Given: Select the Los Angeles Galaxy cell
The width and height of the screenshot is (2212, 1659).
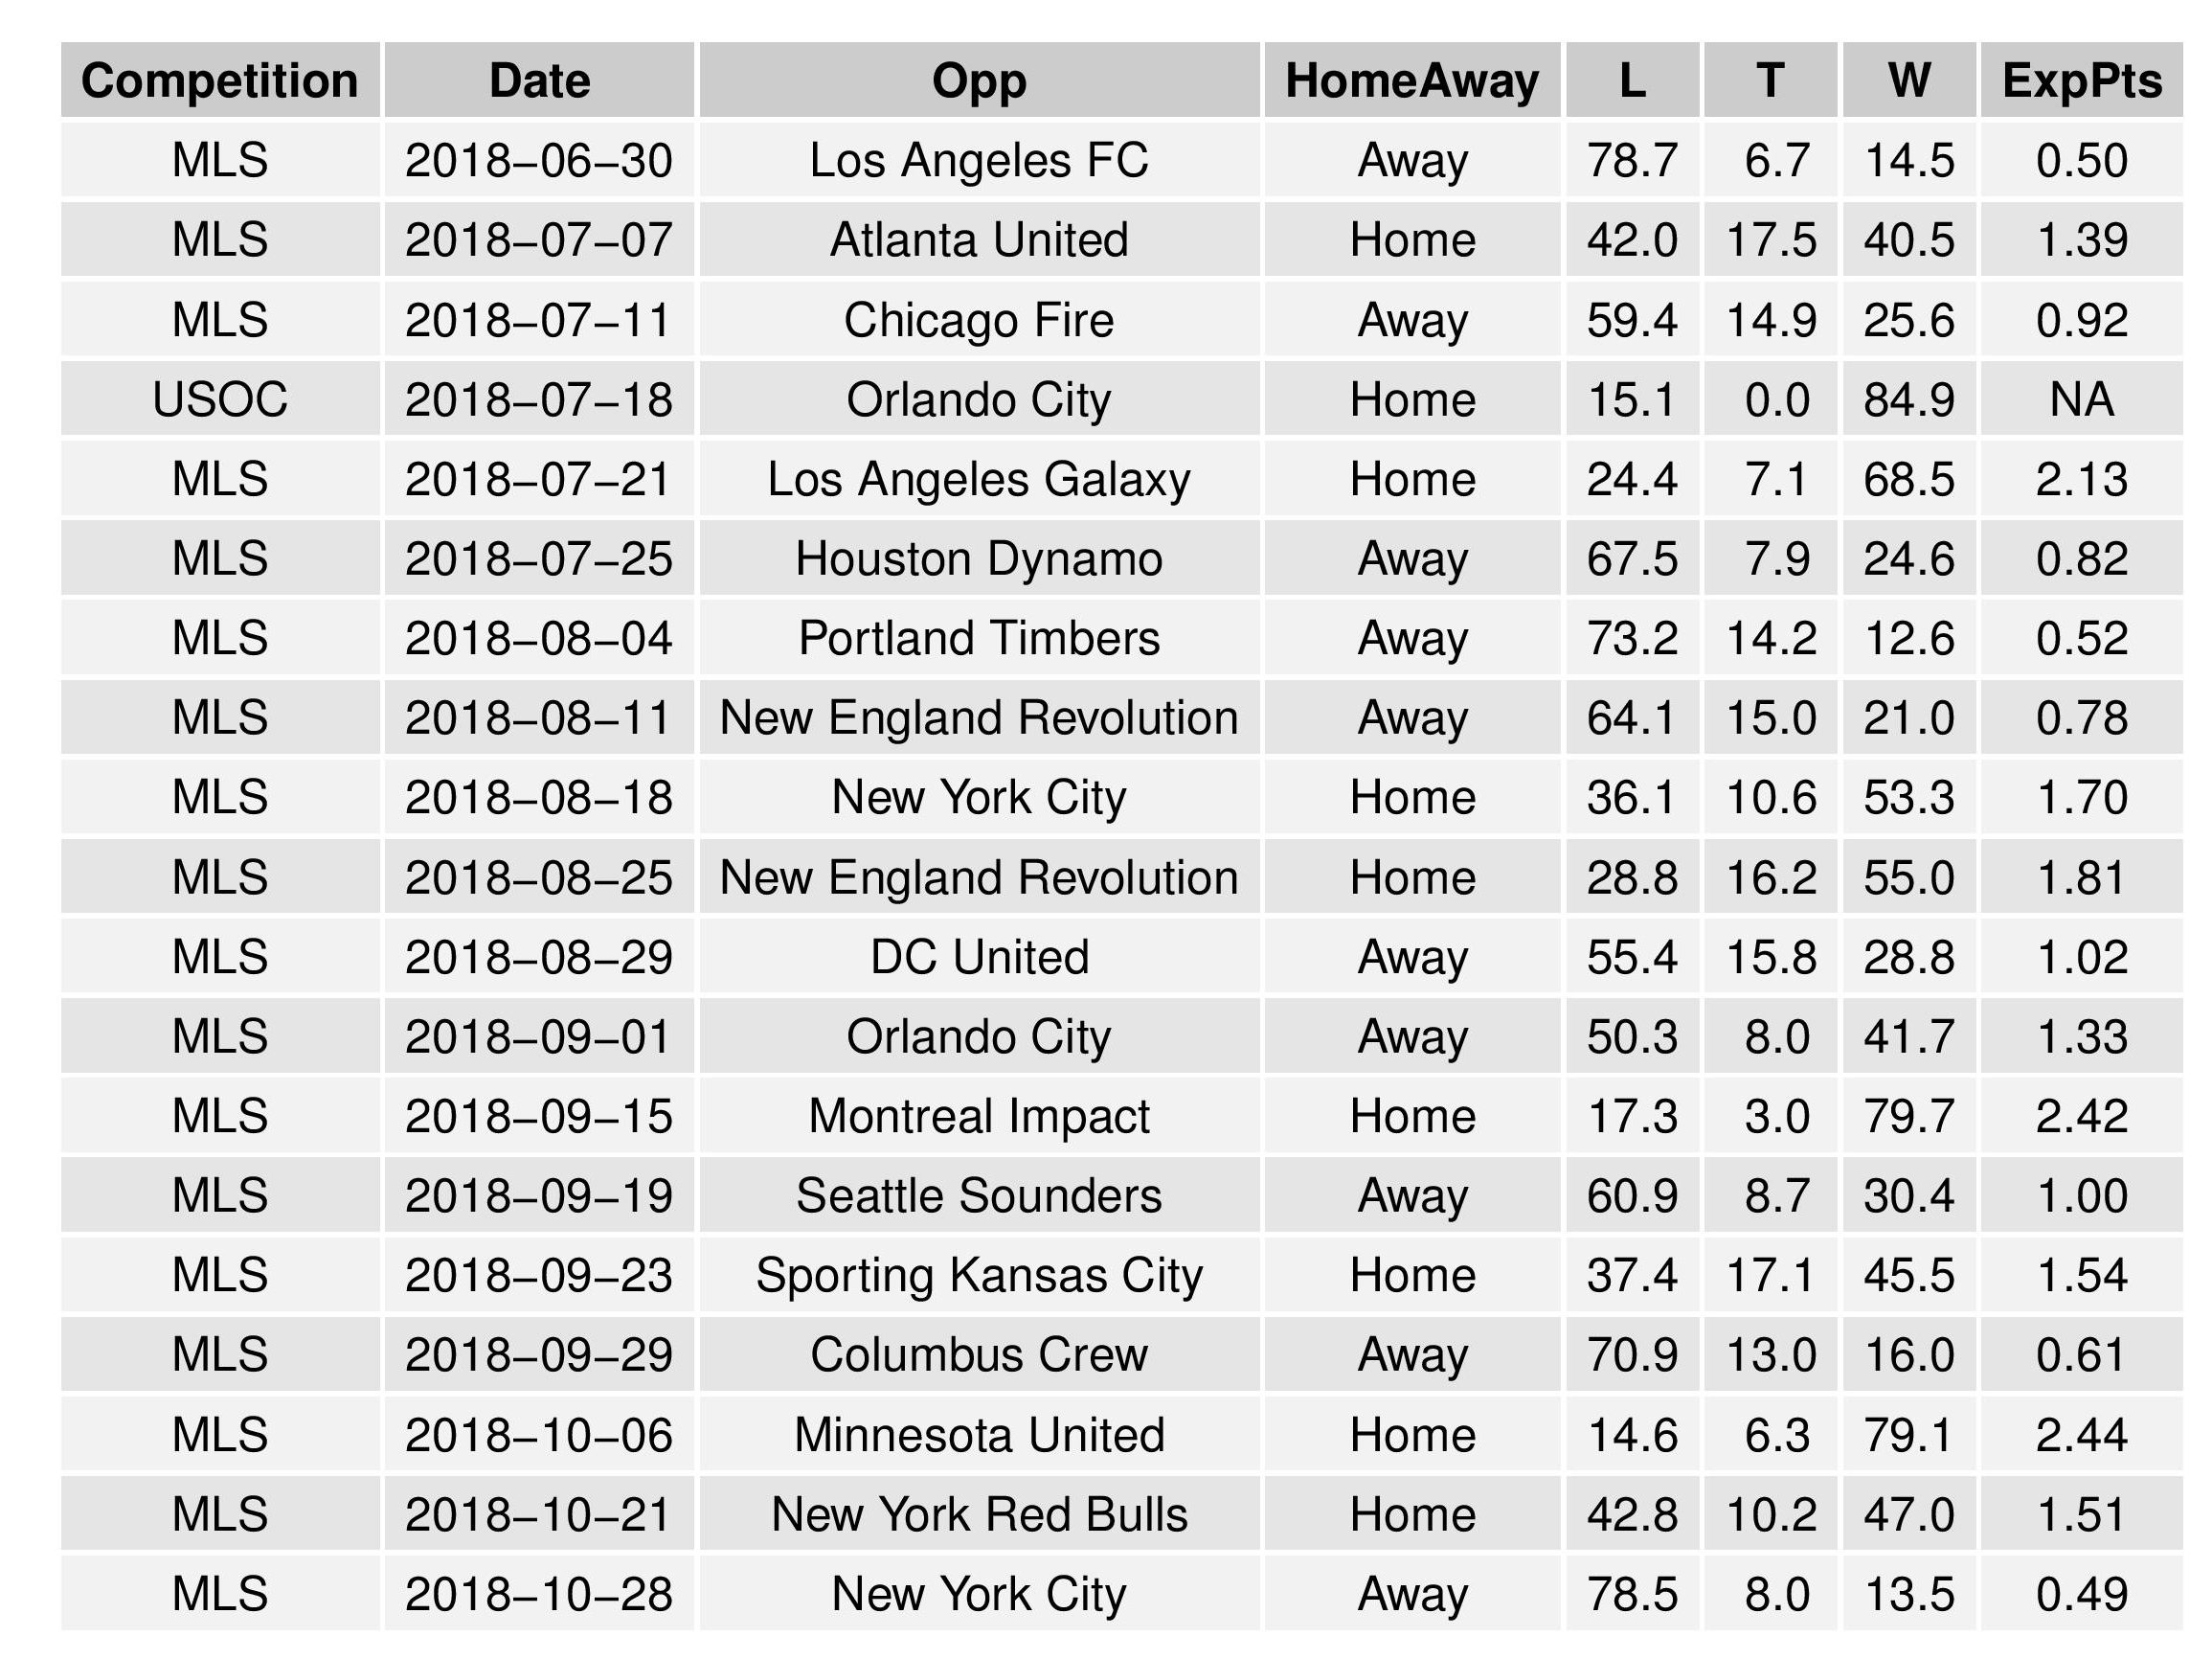Looking at the screenshot, I should pos(979,479).
